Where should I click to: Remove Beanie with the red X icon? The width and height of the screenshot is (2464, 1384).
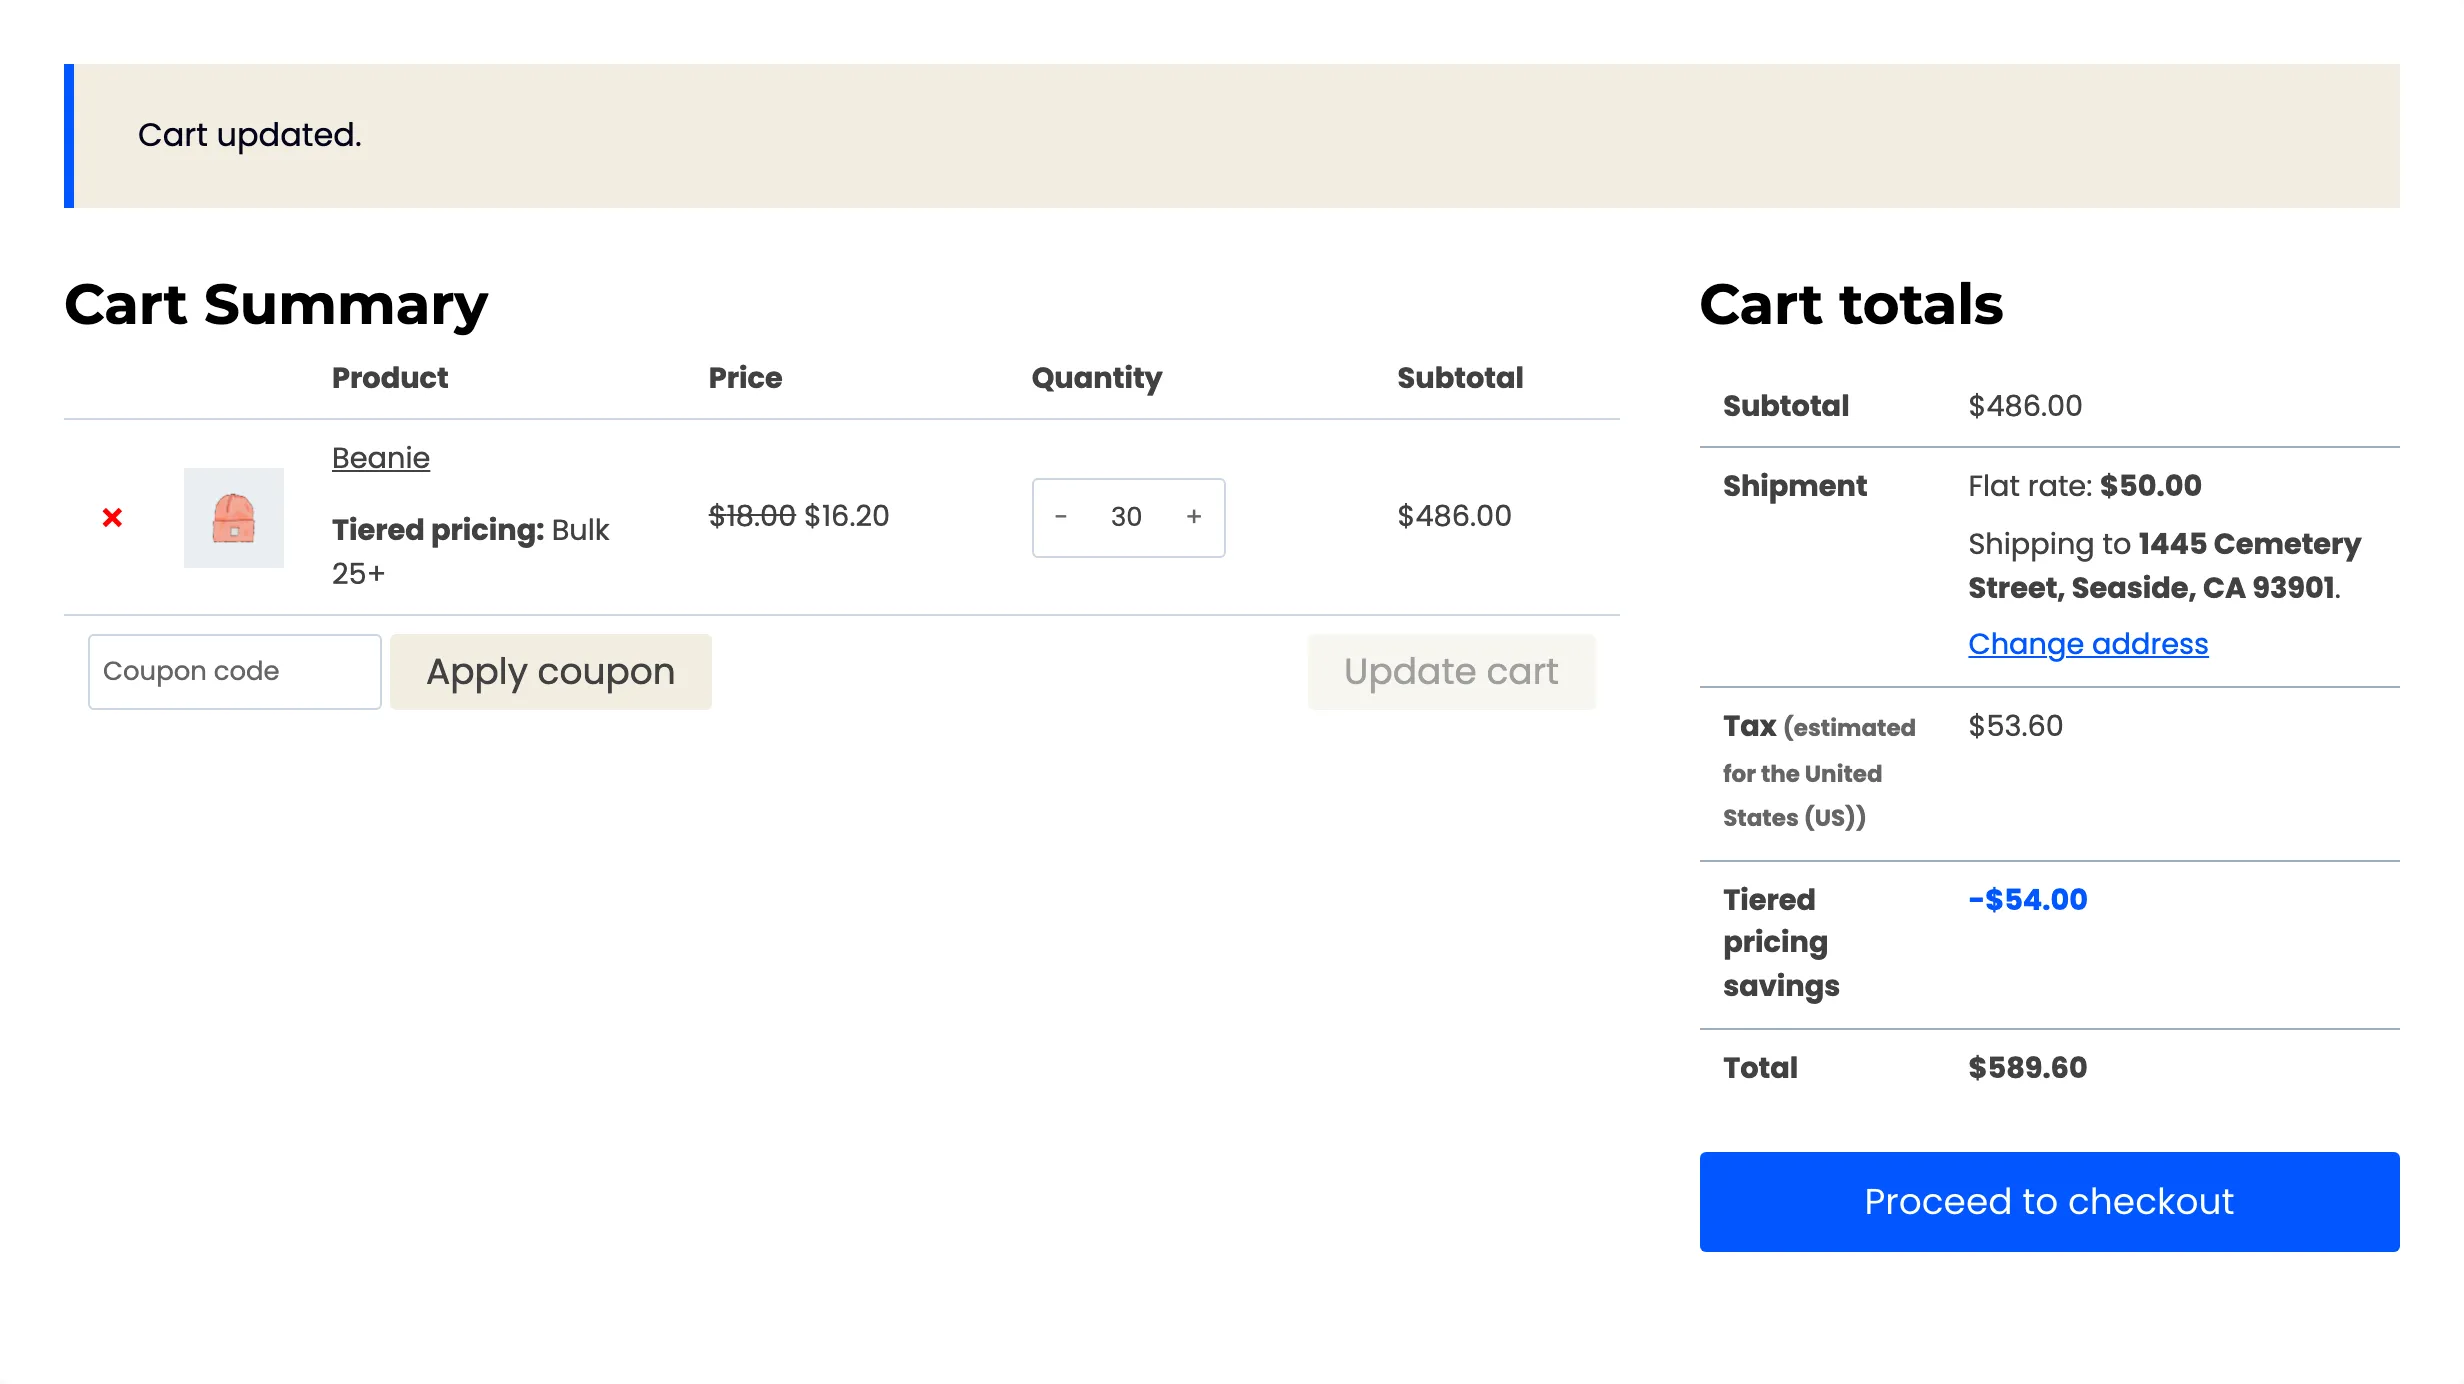click(x=112, y=517)
